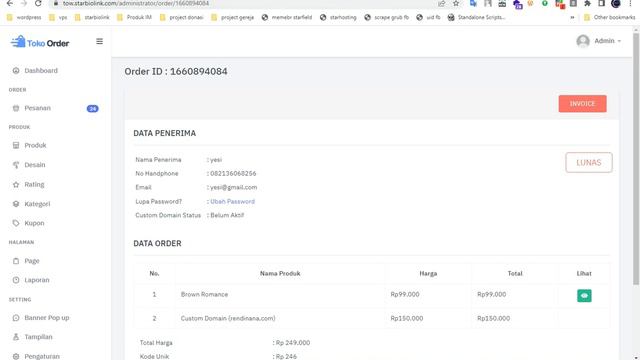Click the Desain paint icon

pyautogui.click(x=16, y=165)
